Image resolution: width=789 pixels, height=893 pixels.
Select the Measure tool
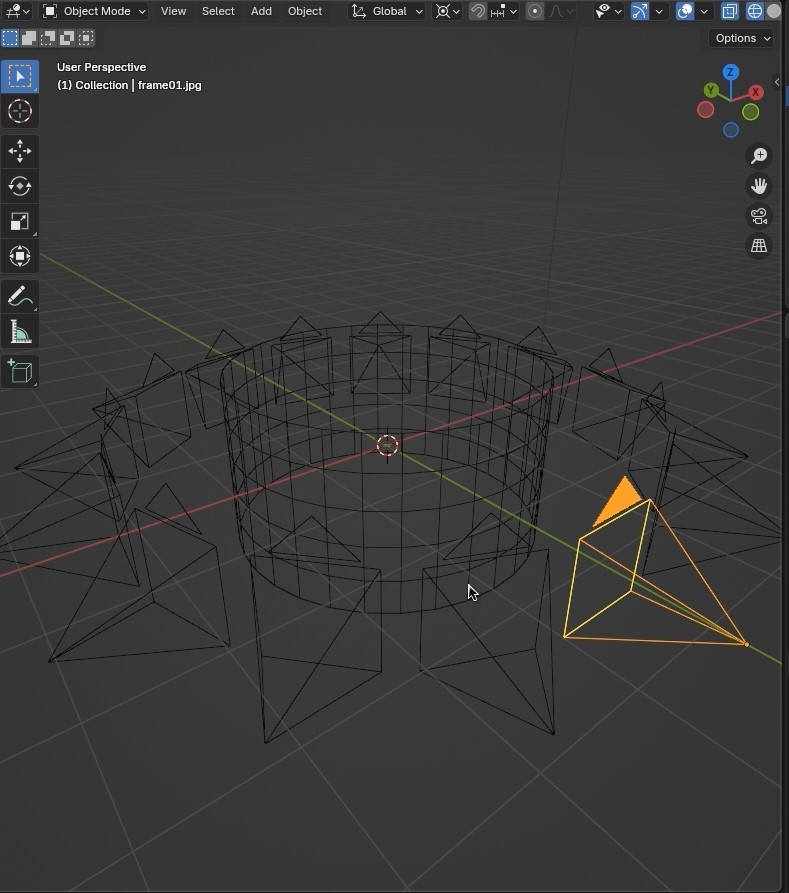20,332
